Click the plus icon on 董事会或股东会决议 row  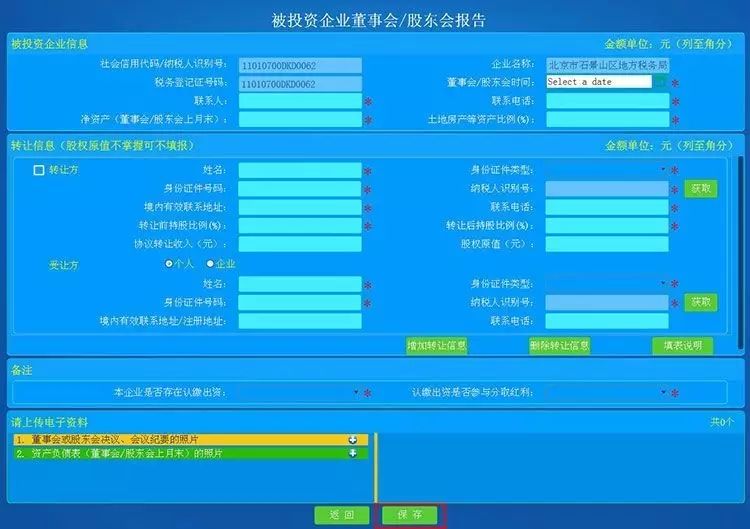click(352, 439)
